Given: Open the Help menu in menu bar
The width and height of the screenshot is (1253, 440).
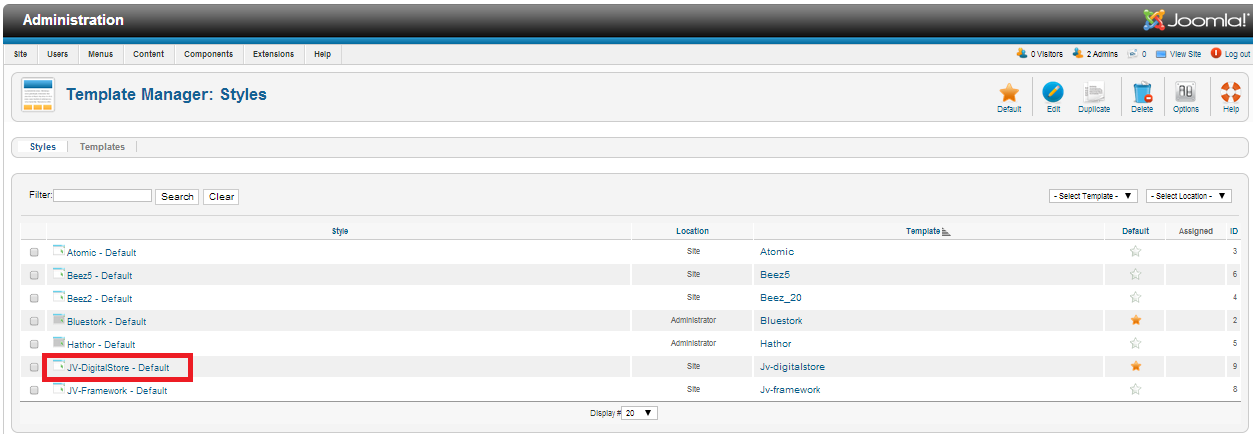Looking at the screenshot, I should (x=322, y=54).
